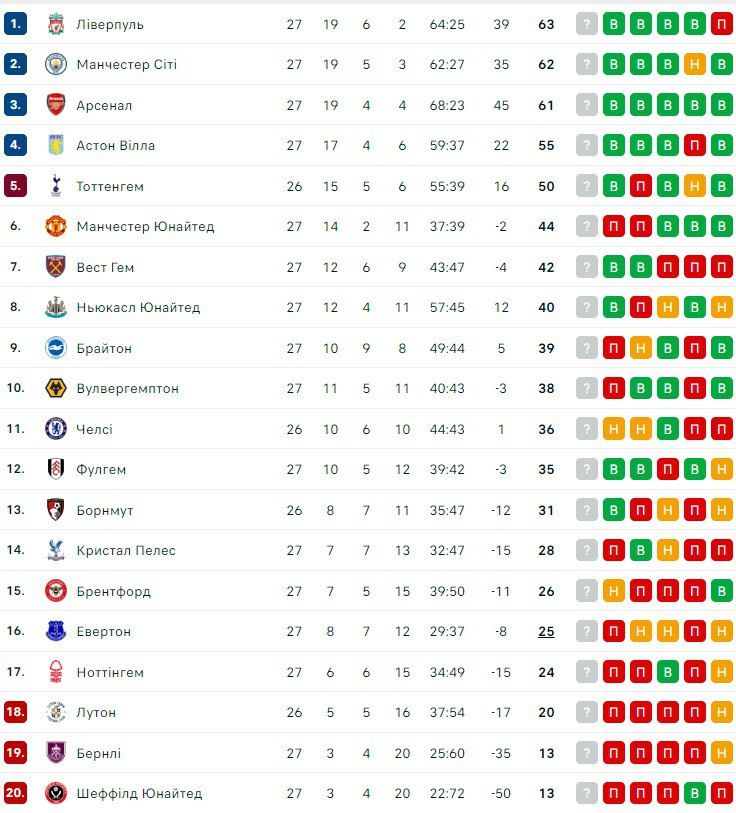Click the gray question mark in Лутон row
Viewport: 736px width, 813px height.
coord(587,712)
